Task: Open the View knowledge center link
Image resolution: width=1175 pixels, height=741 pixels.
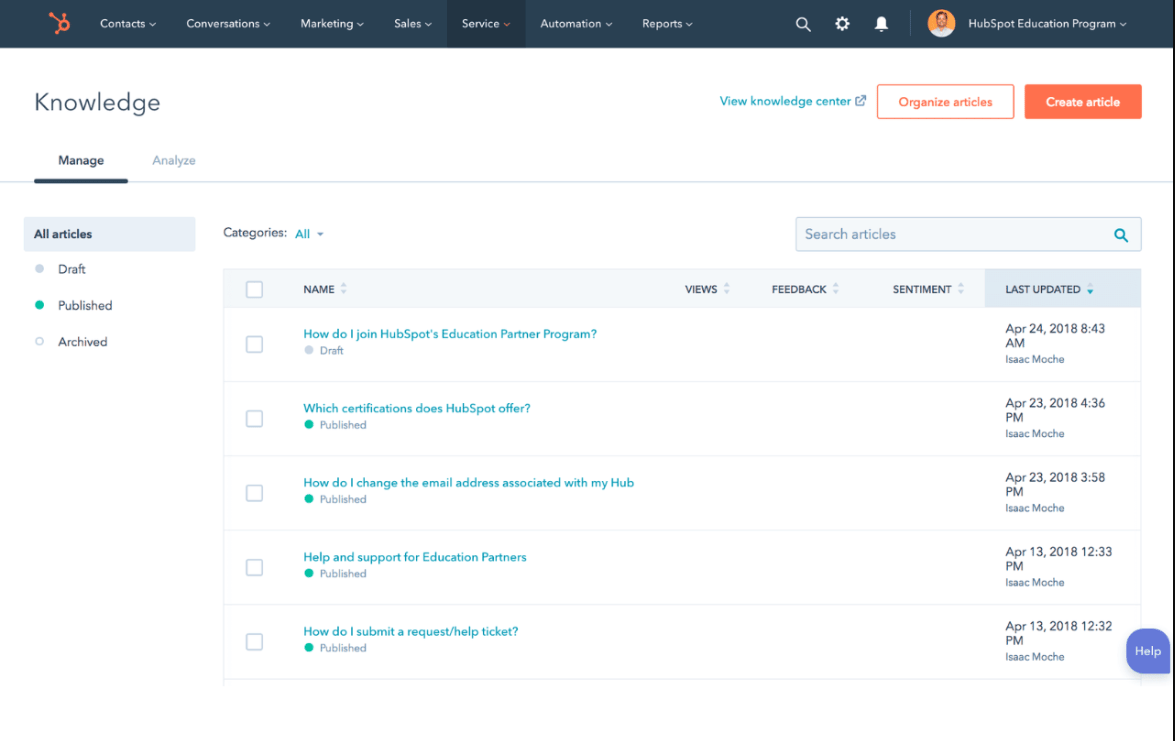Action: pyautogui.click(x=786, y=100)
